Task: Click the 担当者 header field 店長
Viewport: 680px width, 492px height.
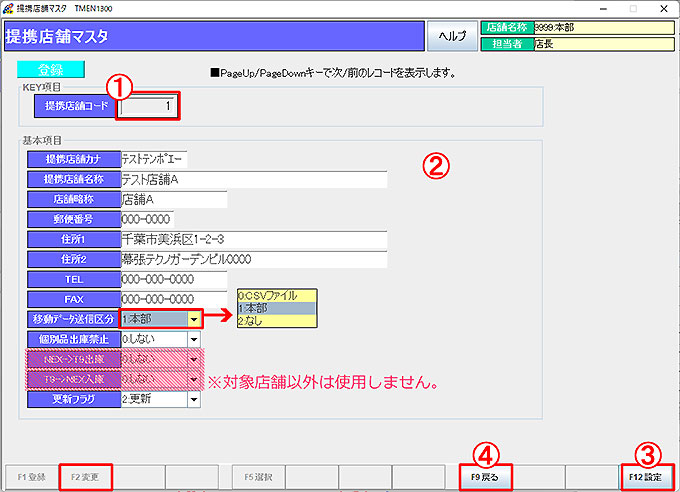Action: point(604,44)
